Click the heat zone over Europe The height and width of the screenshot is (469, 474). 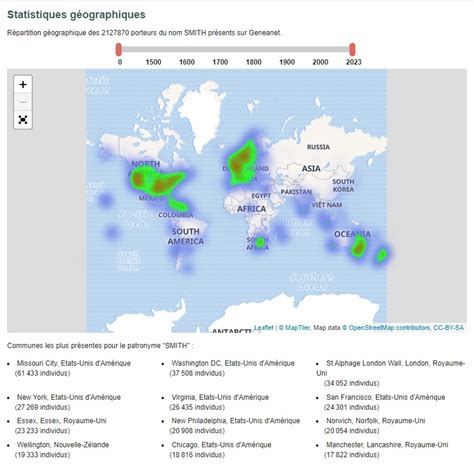click(x=242, y=162)
